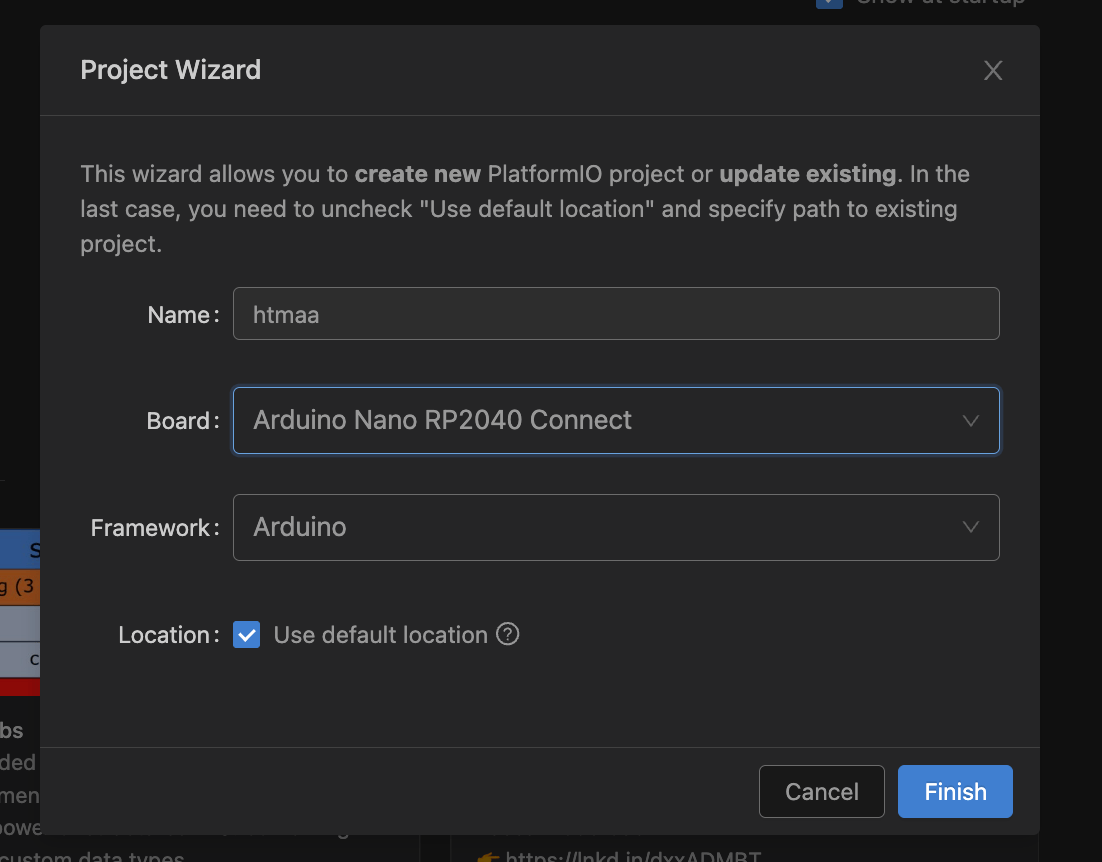Screen dimensions: 1102x862
Task: Click the Name input field containing htmaa
Action: tap(615, 314)
